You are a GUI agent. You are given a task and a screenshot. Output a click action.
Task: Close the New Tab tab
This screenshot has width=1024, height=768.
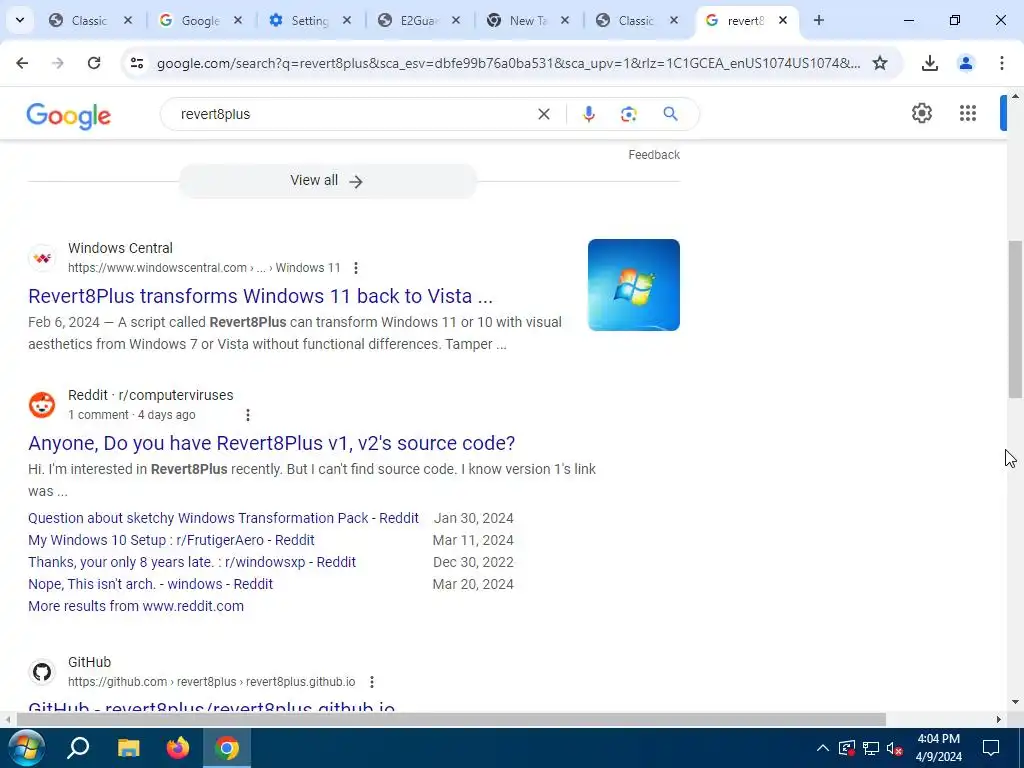tap(565, 20)
